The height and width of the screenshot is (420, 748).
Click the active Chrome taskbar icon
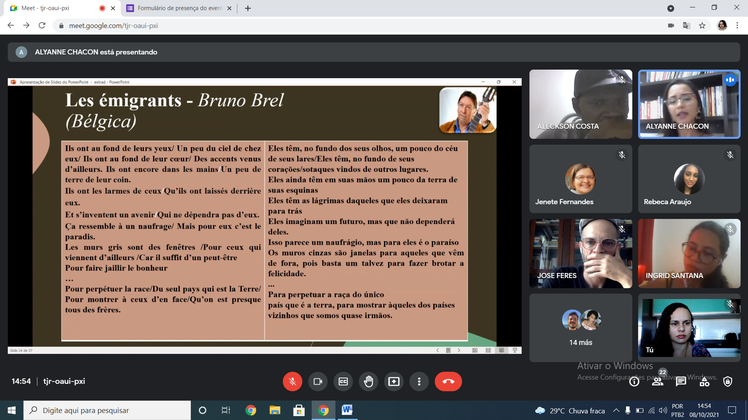323,410
